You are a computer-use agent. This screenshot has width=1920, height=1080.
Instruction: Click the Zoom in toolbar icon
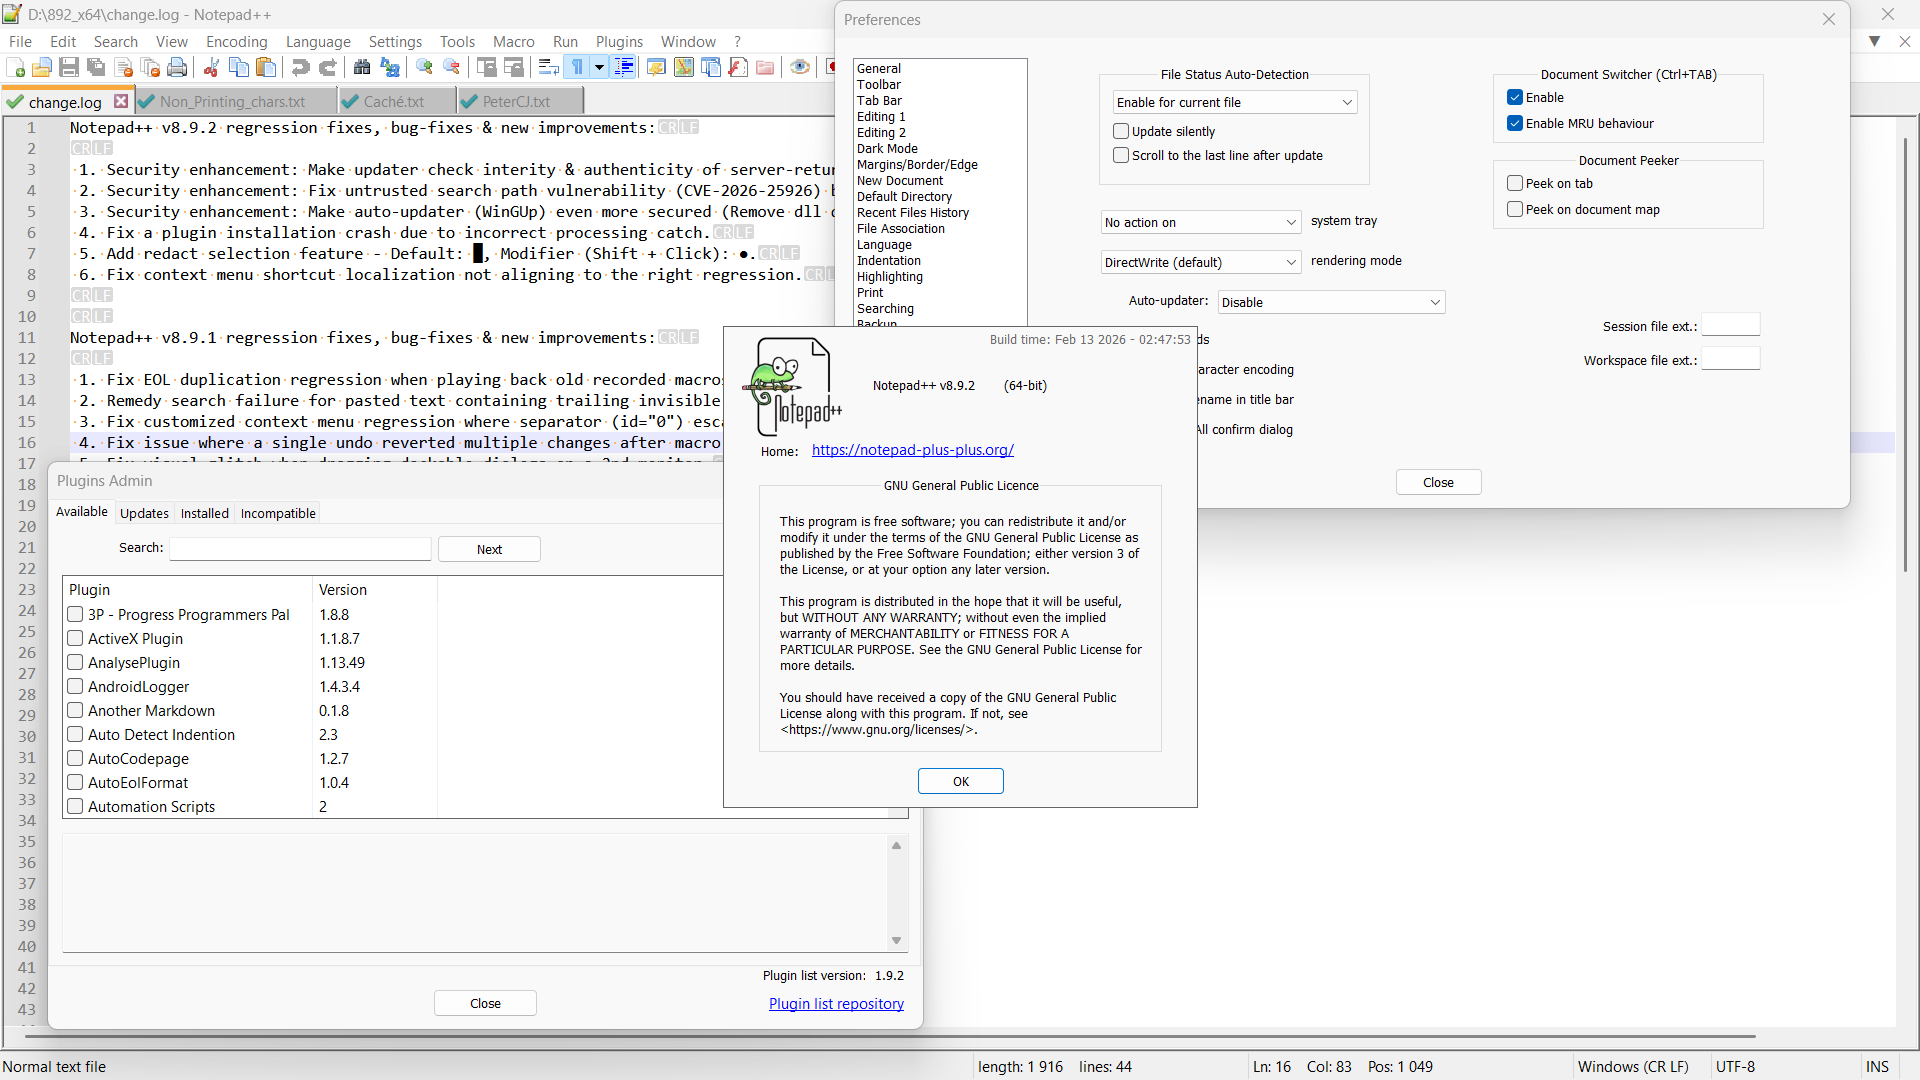[x=425, y=68]
